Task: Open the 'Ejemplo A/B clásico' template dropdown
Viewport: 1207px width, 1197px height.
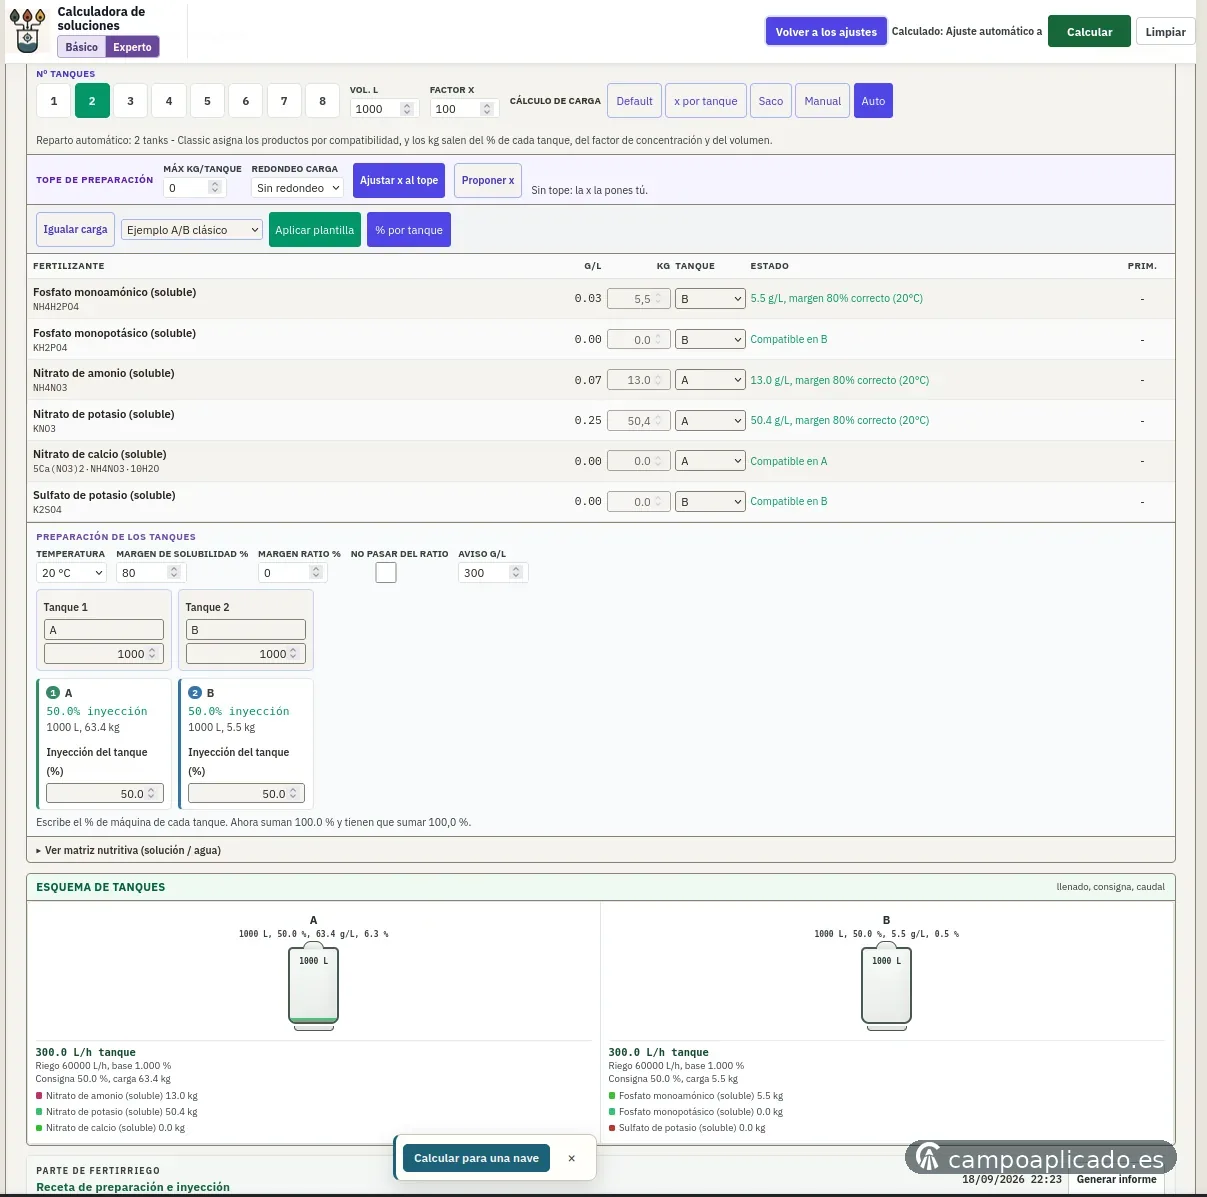Action: pyautogui.click(x=192, y=230)
